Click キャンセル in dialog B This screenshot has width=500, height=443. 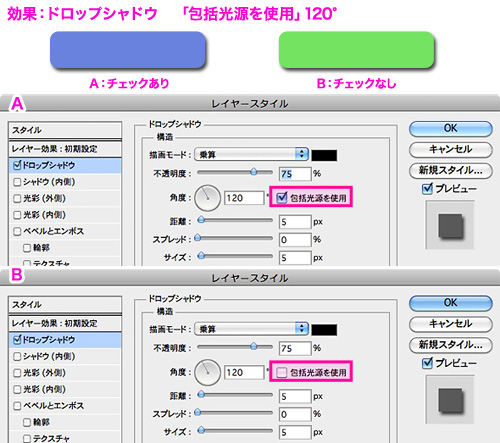point(451,324)
